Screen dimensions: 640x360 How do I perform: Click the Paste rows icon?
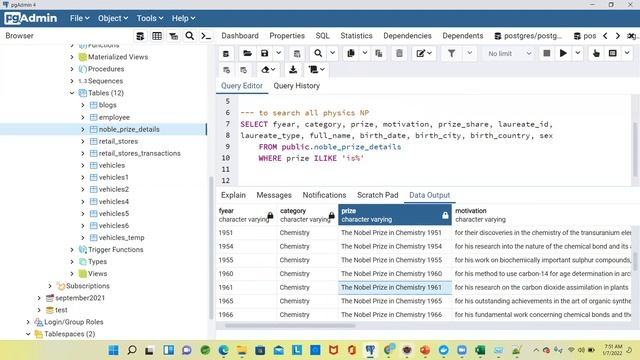tap(379, 53)
